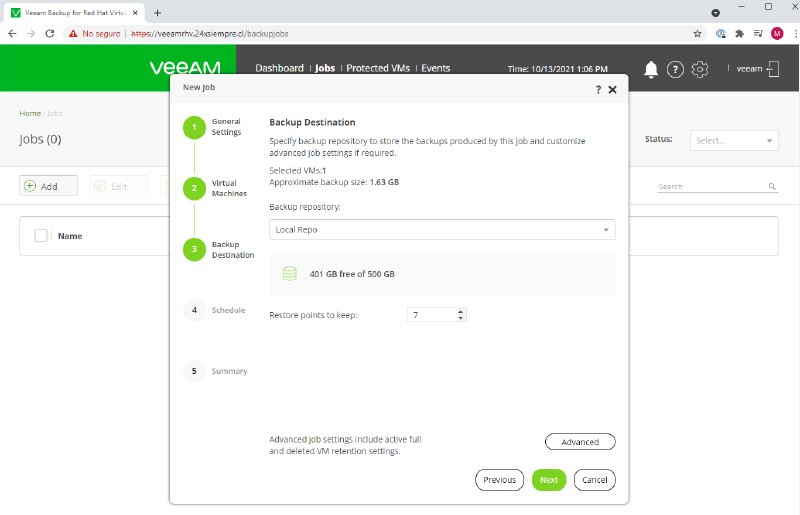Screen dimensions: 800x515
Task: Click the repository database icon
Action: [290, 274]
